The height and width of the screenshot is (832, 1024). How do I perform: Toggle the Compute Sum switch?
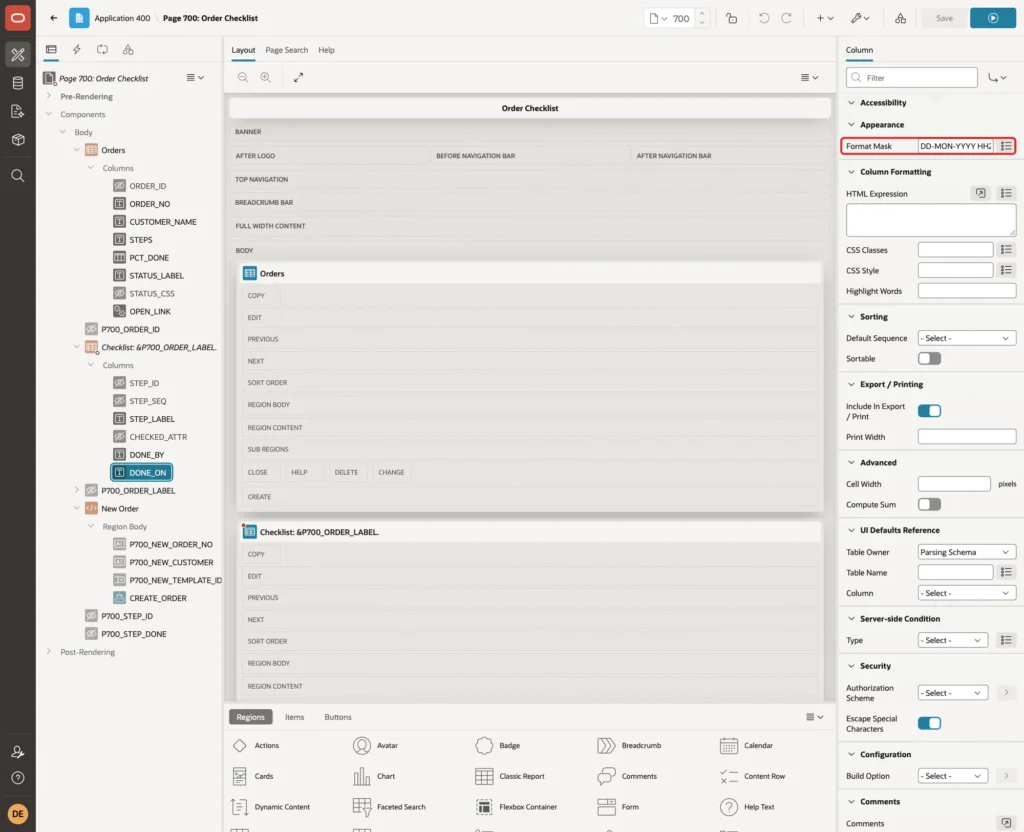929,504
